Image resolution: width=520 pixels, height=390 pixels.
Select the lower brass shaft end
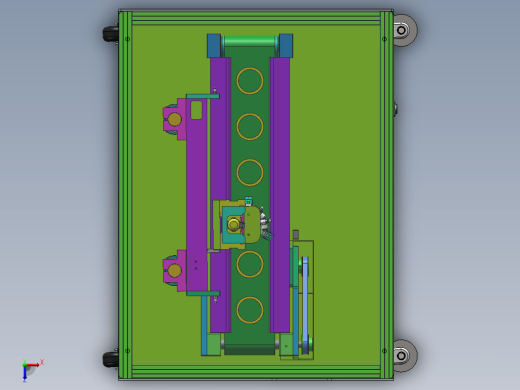[174, 271]
